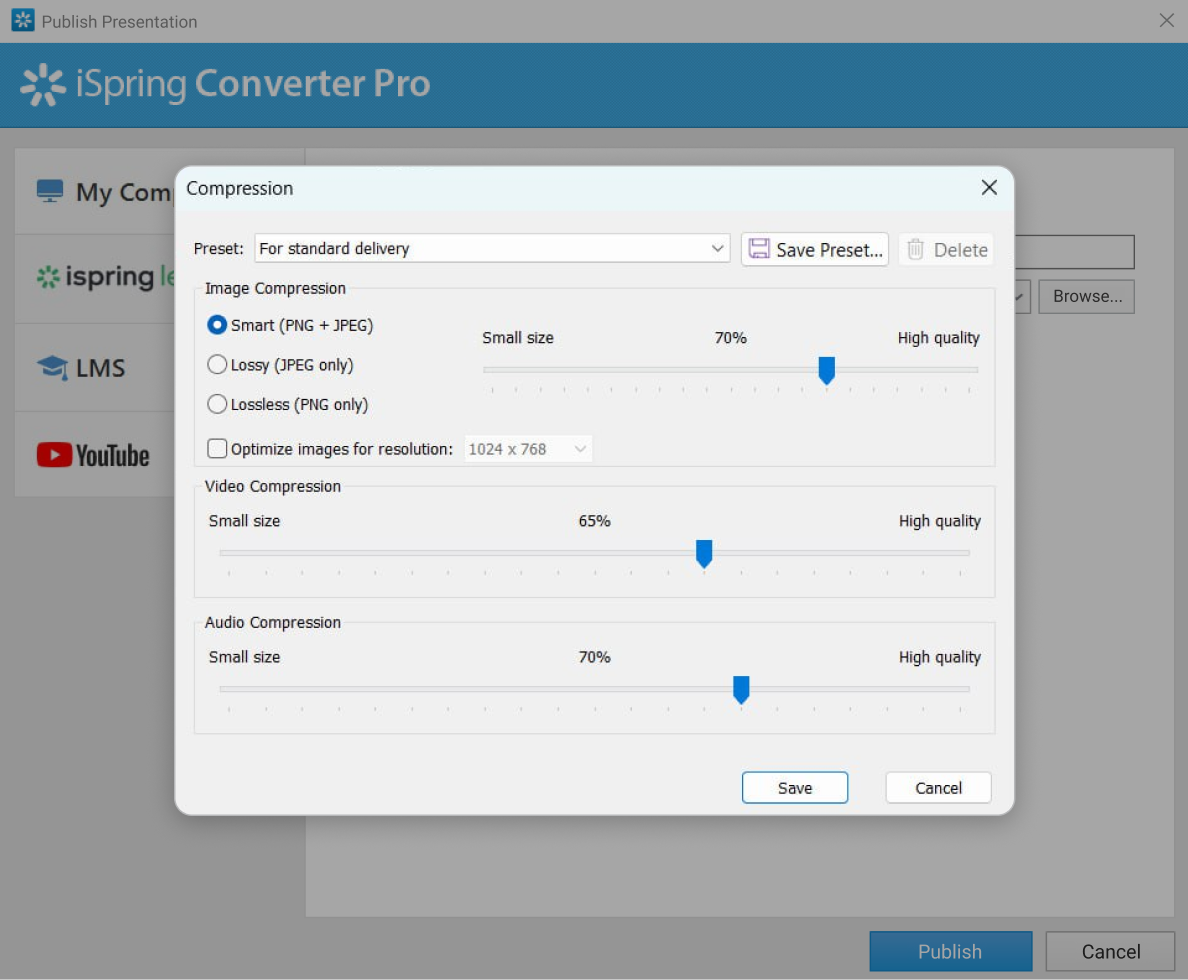Click the trash can icon on Delete
Image resolution: width=1188 pixels, height=980 pixels.
(915, 249)
